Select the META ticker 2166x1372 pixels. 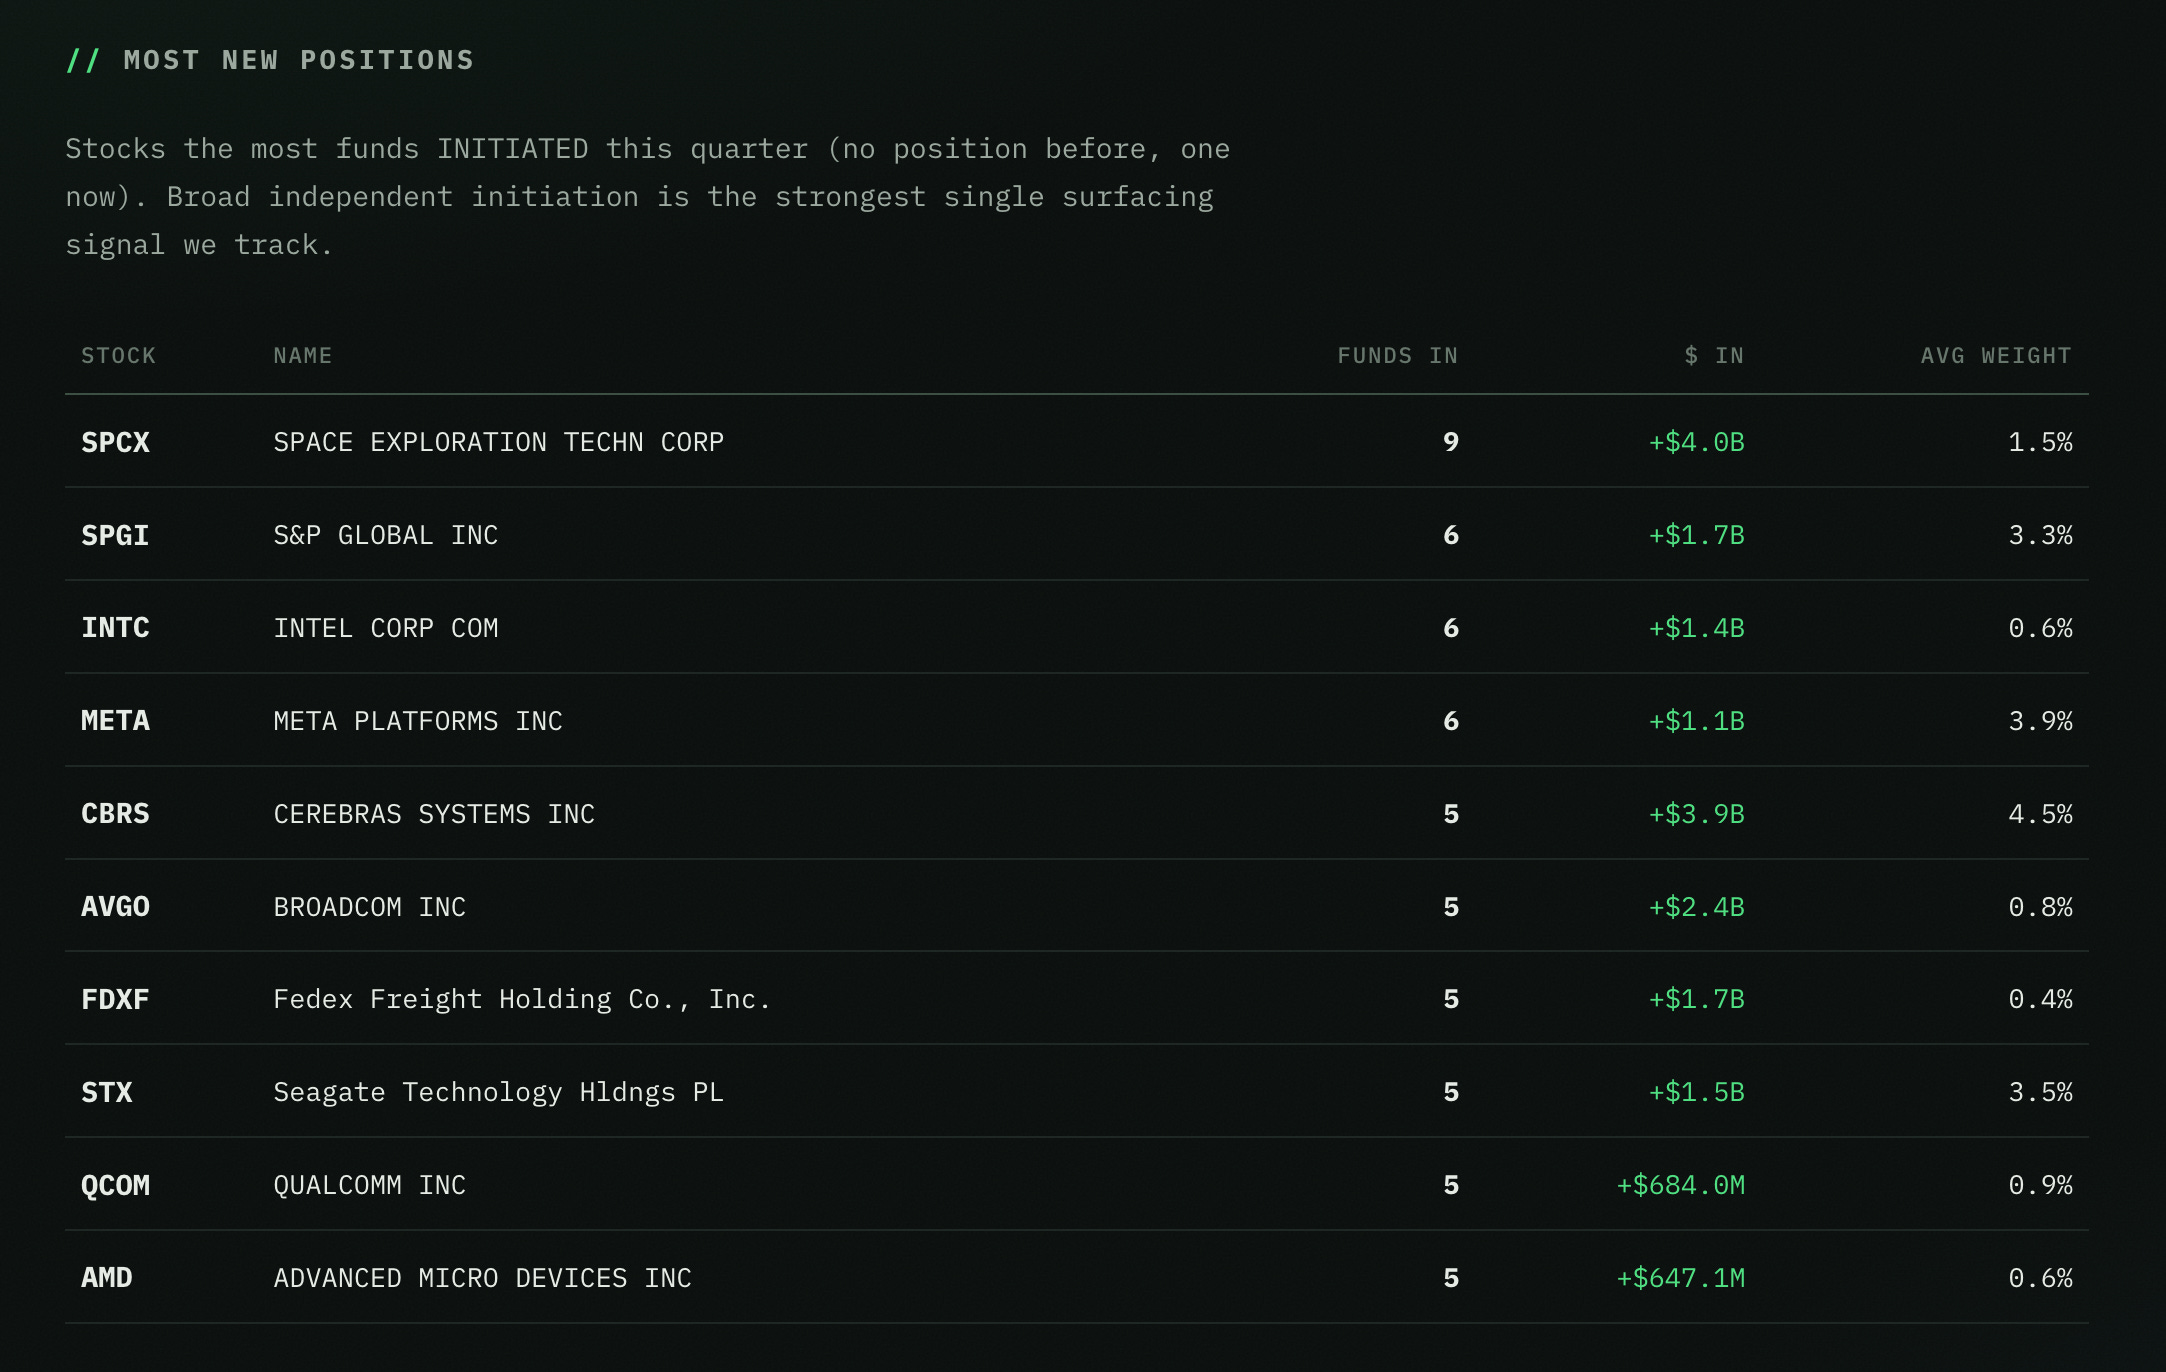click(115, 721)
